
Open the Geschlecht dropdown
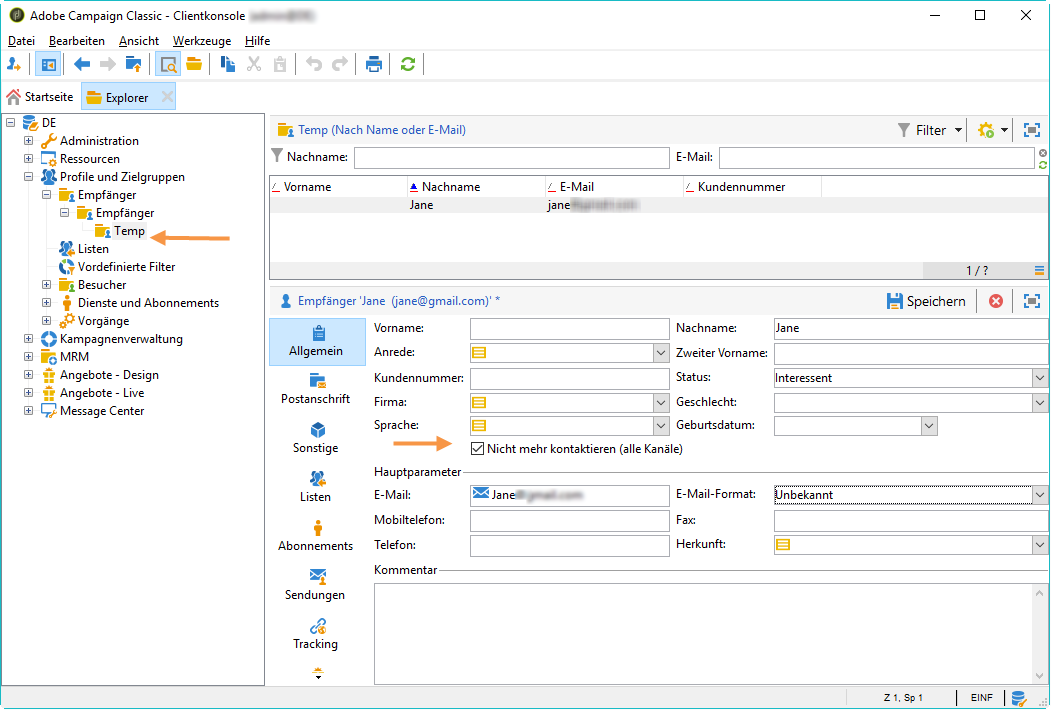[x=1040, y=402]
